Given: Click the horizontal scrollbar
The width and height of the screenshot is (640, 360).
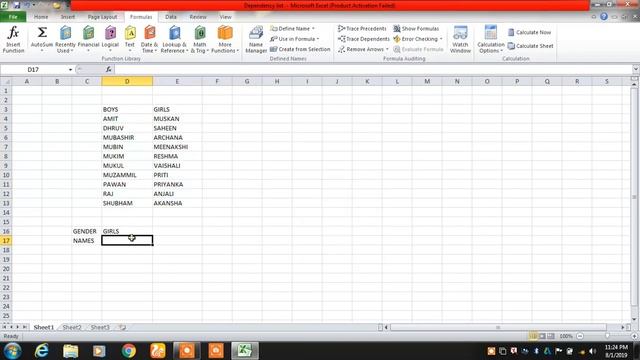Looking at the screenshot, I should (x=498, y=327).
